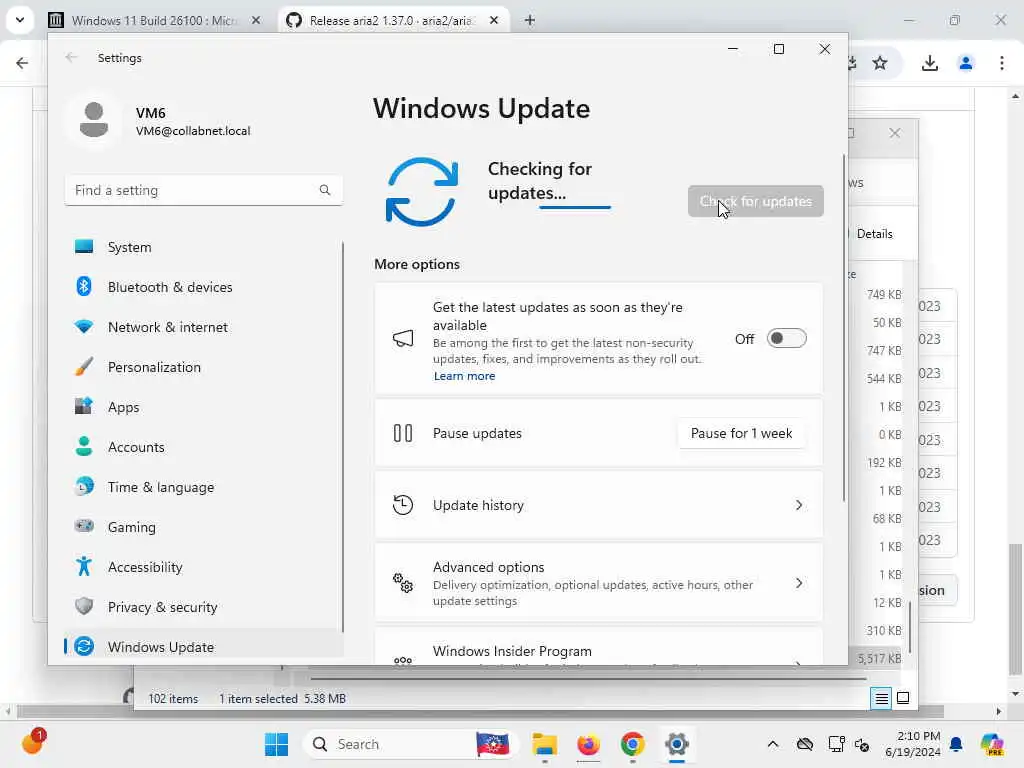Screen dimensions: 1024x768
Task: Click the megaphone latest updates icon
Action: (x=403, y=338)
